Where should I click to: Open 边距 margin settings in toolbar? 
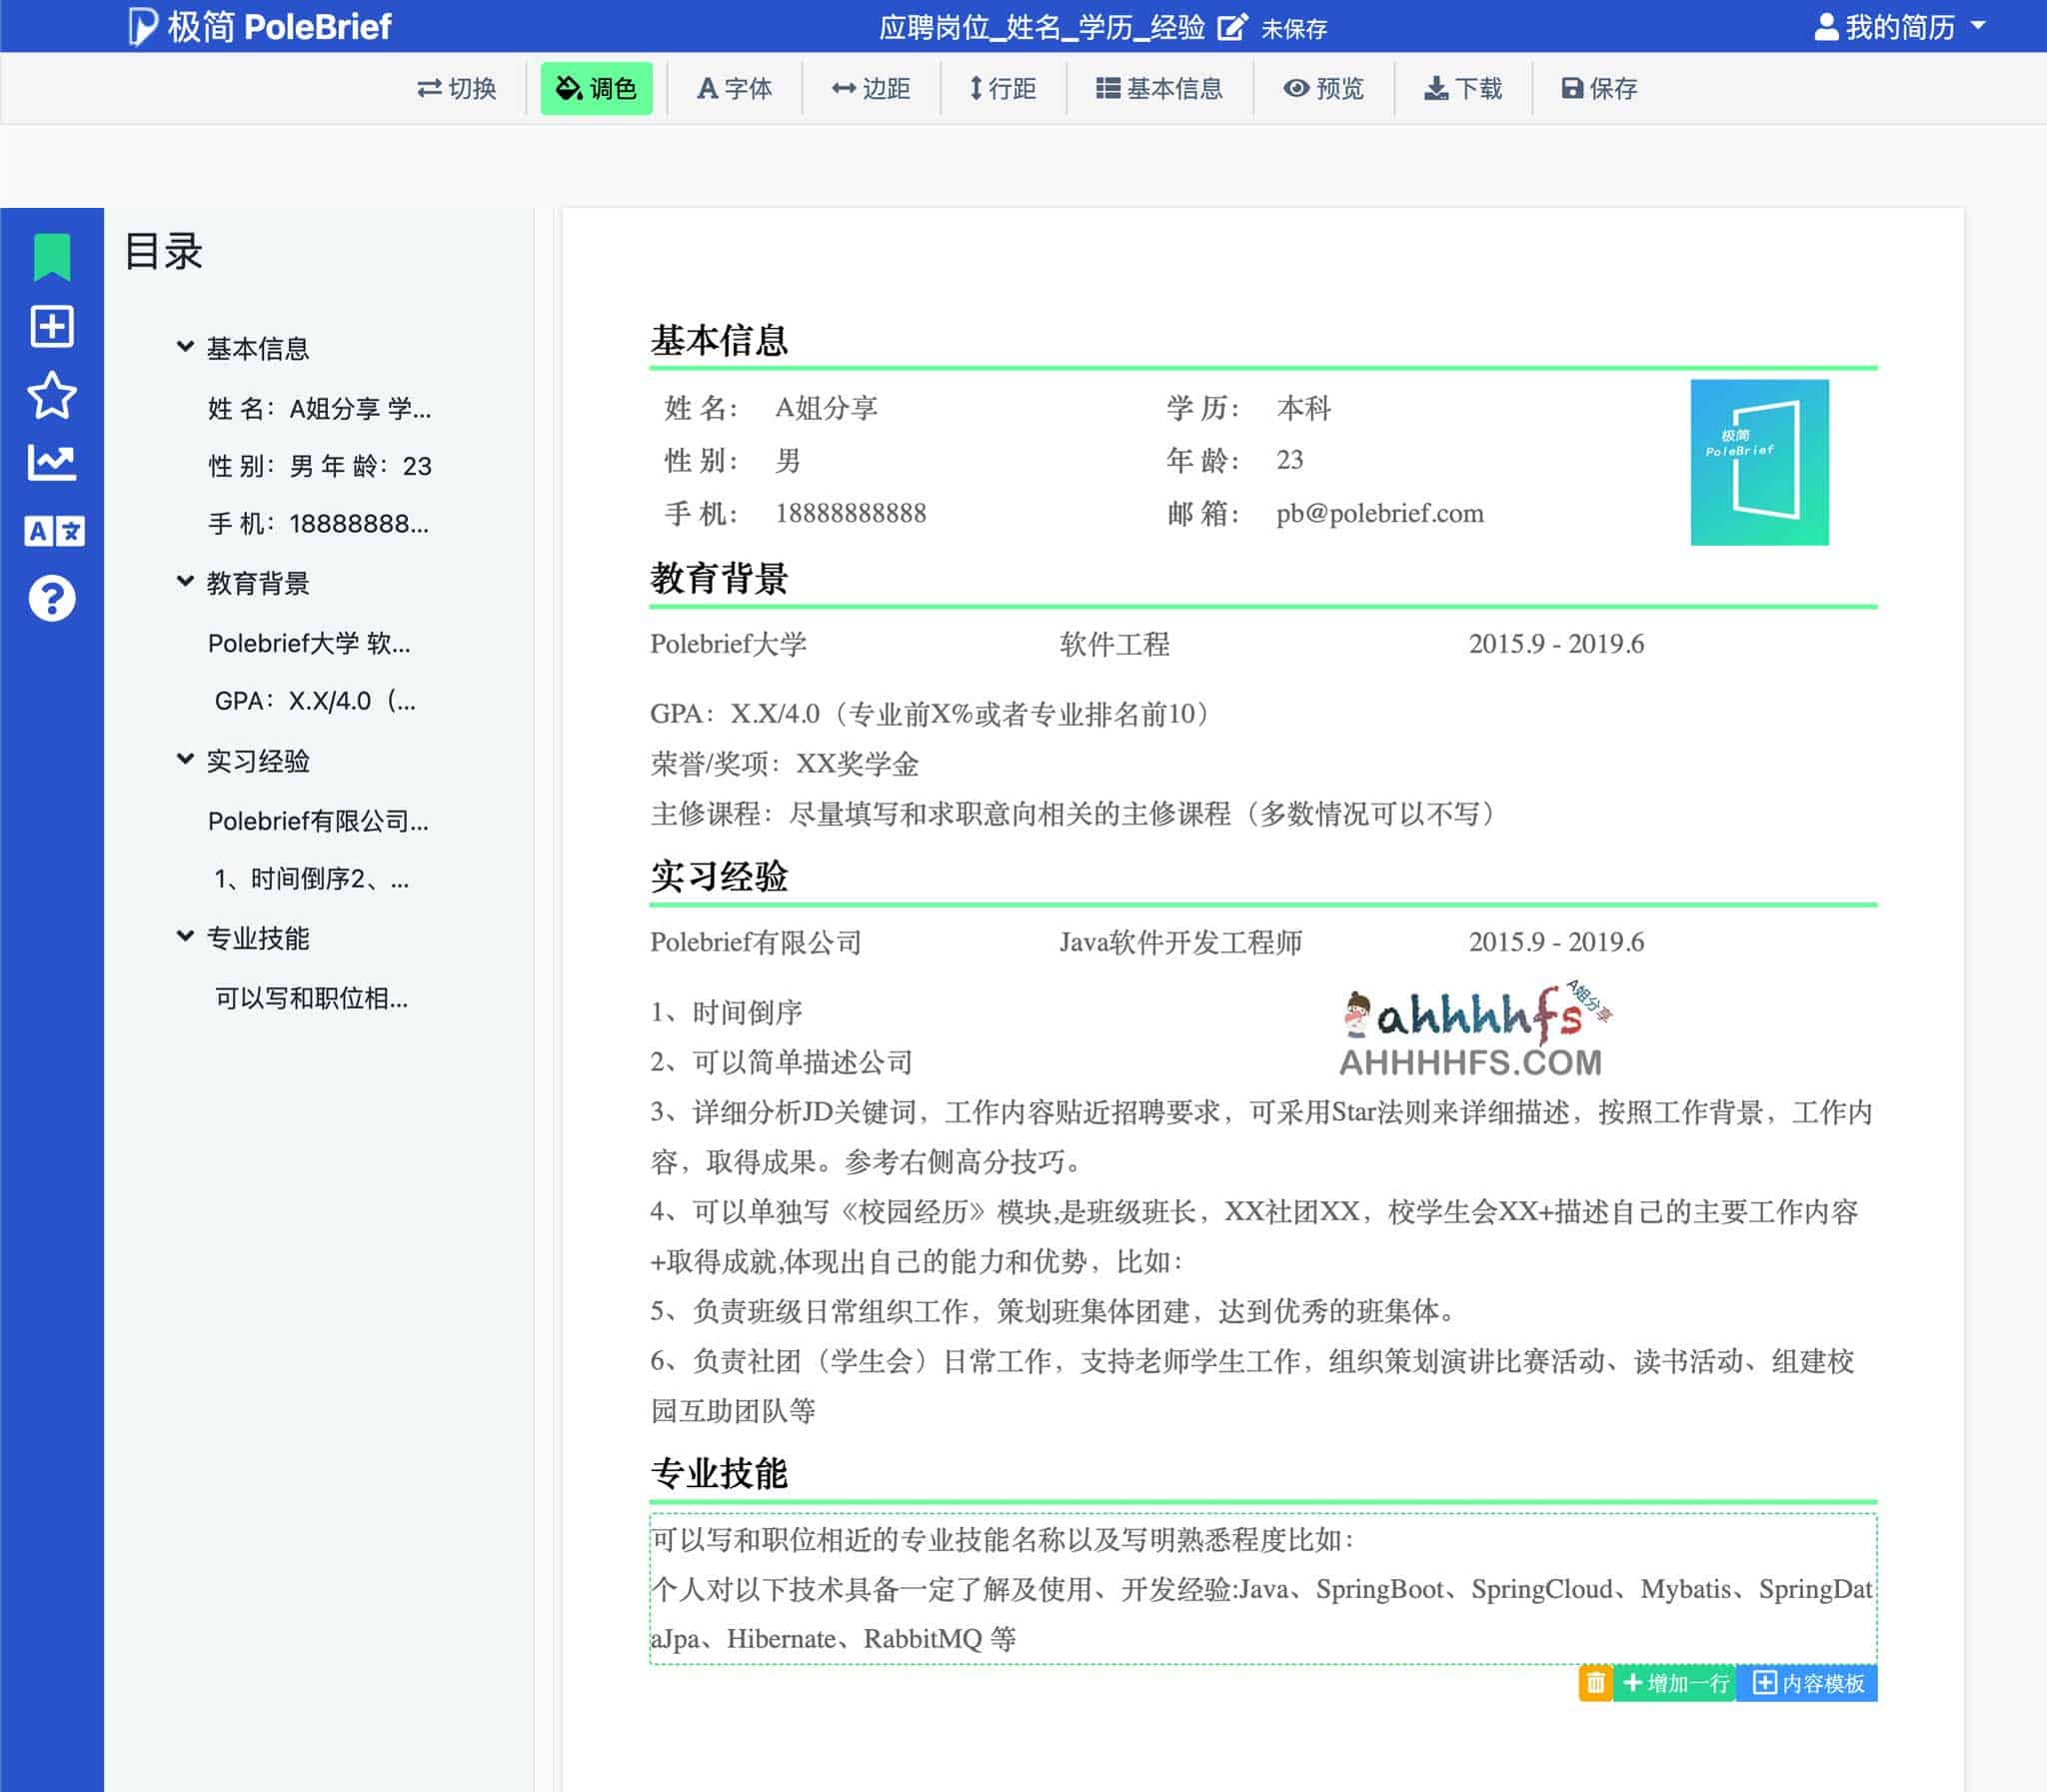(x=871, y=89)
